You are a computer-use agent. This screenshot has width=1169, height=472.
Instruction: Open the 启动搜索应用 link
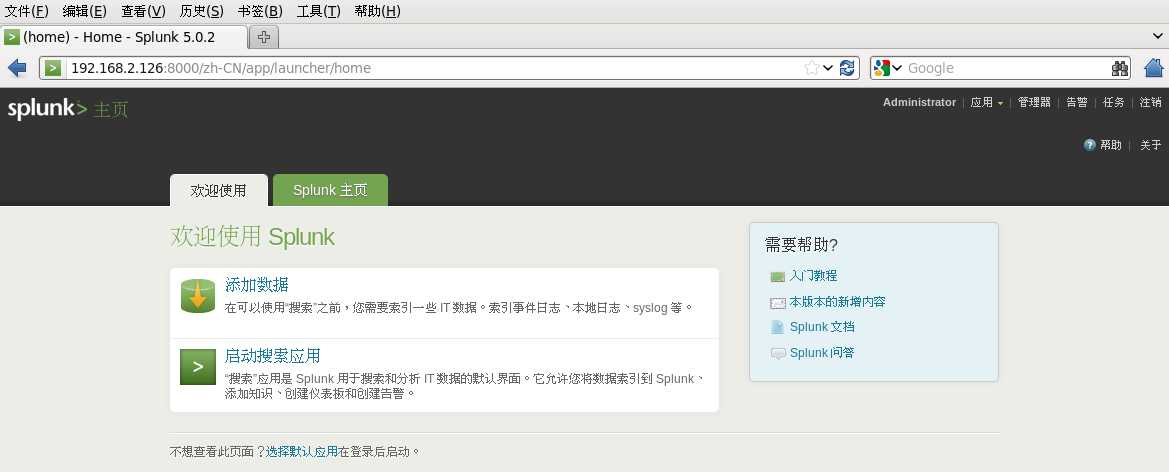pyautogui.click(x=272, y=356)
